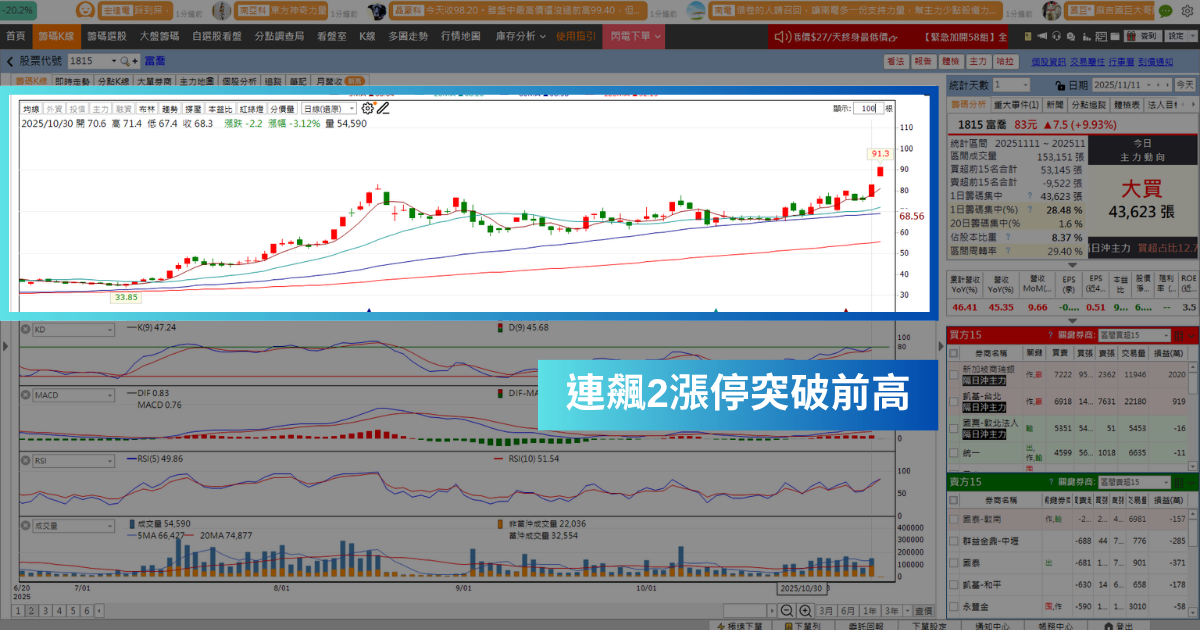The image size is (1200, 630).
Task: Open the MACD indicator dropdown
Action: pos(74,395)
